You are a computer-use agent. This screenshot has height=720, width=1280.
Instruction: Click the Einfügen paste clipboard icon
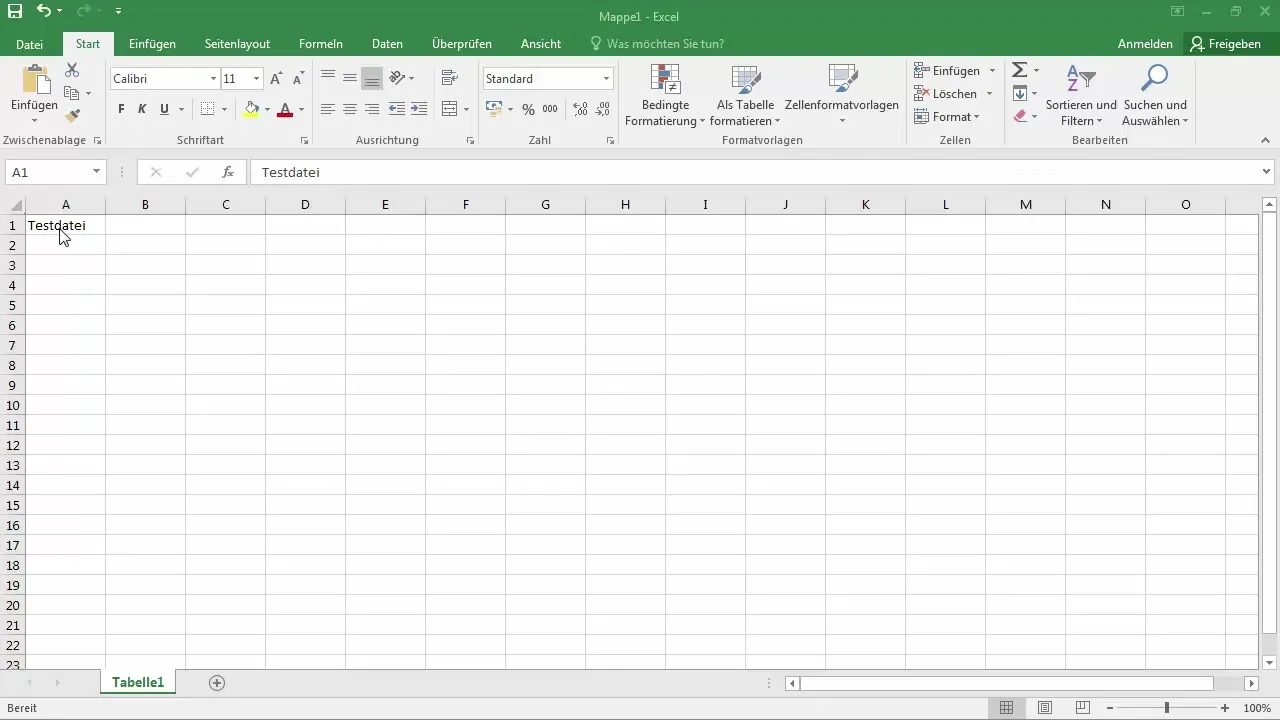pyautogui.click(x=35, y=80)
